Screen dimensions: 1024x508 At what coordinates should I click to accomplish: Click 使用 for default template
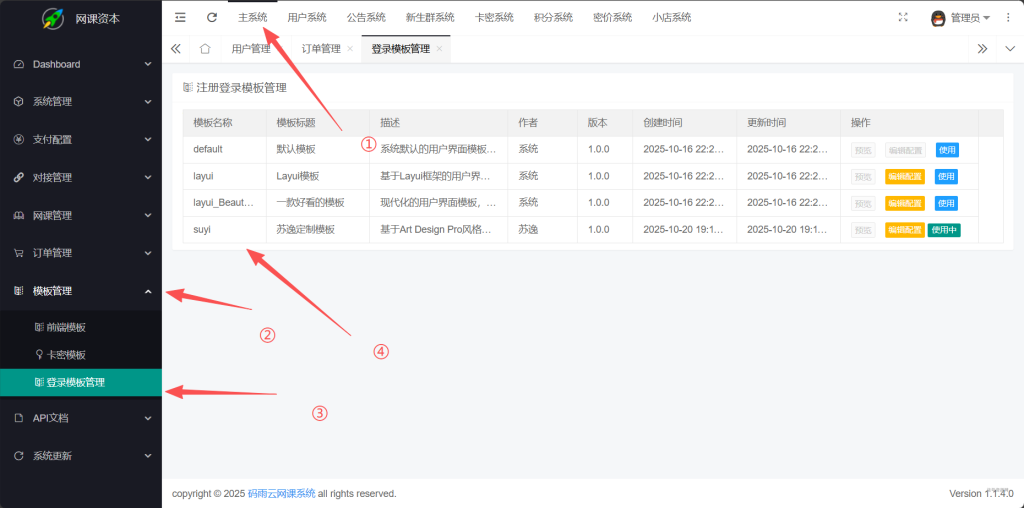(947, 150)
